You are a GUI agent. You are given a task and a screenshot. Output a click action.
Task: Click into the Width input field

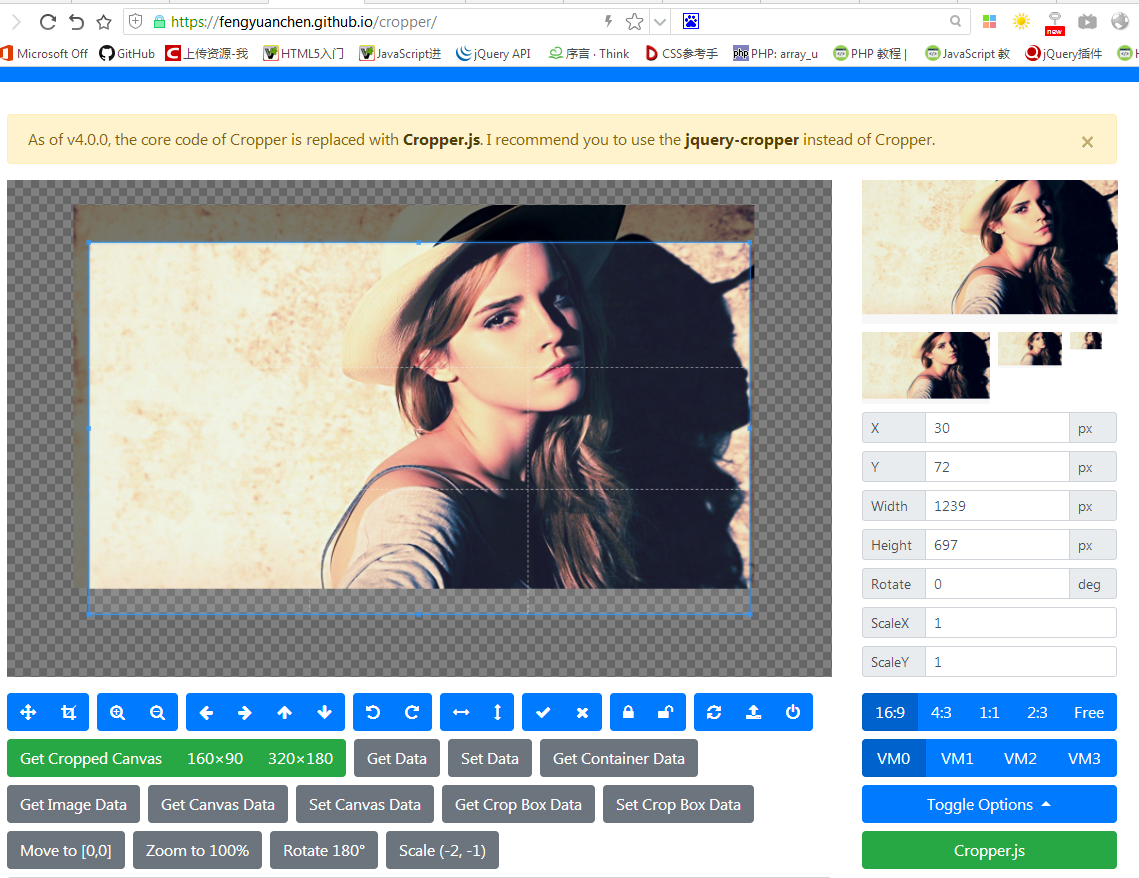pyautogui.click(x=996, y=506)
